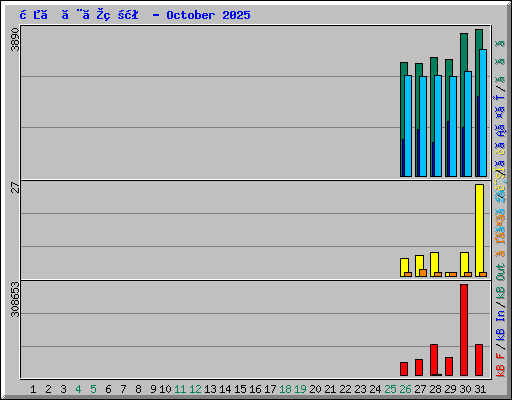Viewport: 512px width, 400px height.
Task: Click the 3890 y-axis value
Action: point(15,40)
